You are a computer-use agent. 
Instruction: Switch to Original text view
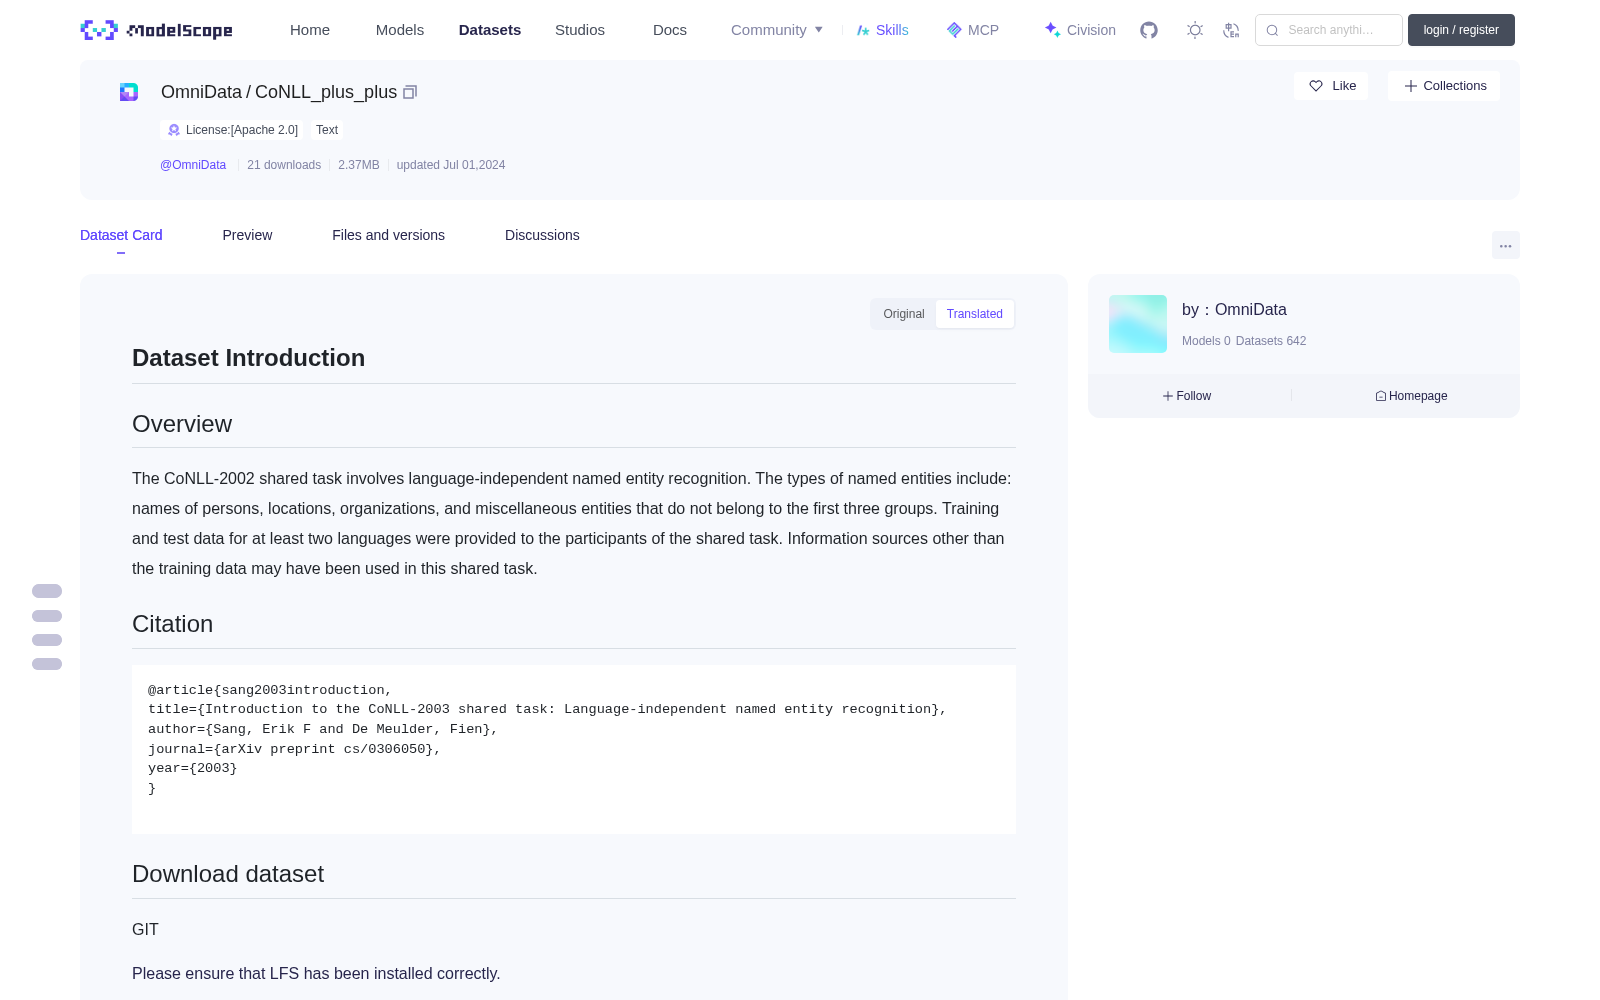(x=904, y=314)
